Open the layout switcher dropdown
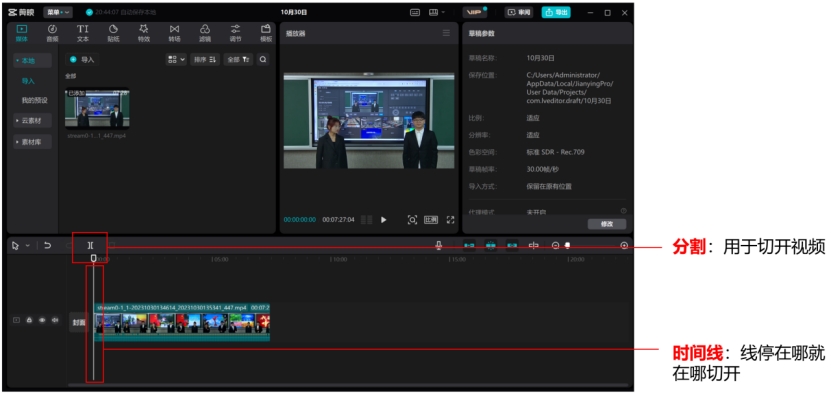The width and height of the screenshot is (831, 395). click(x=436, y=12)
